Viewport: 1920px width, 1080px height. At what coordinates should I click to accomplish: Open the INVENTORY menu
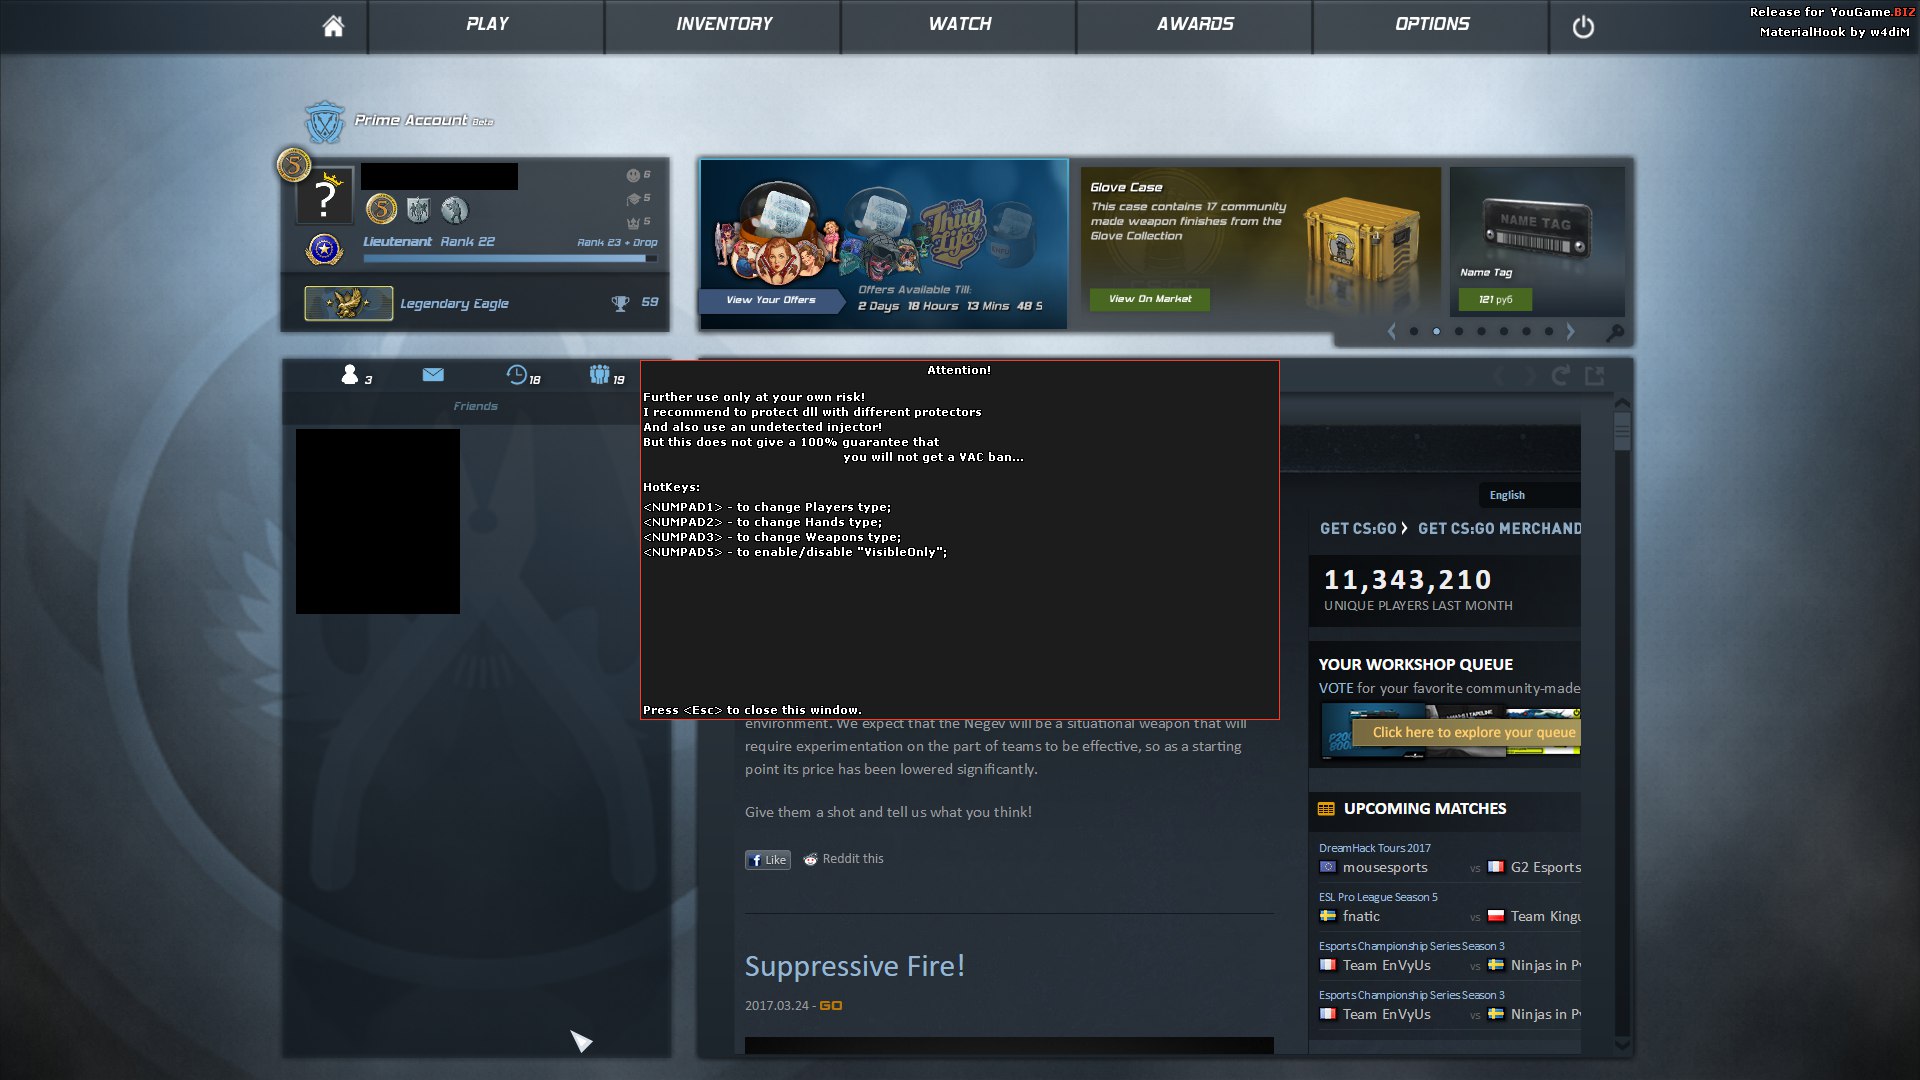(724, 24)
